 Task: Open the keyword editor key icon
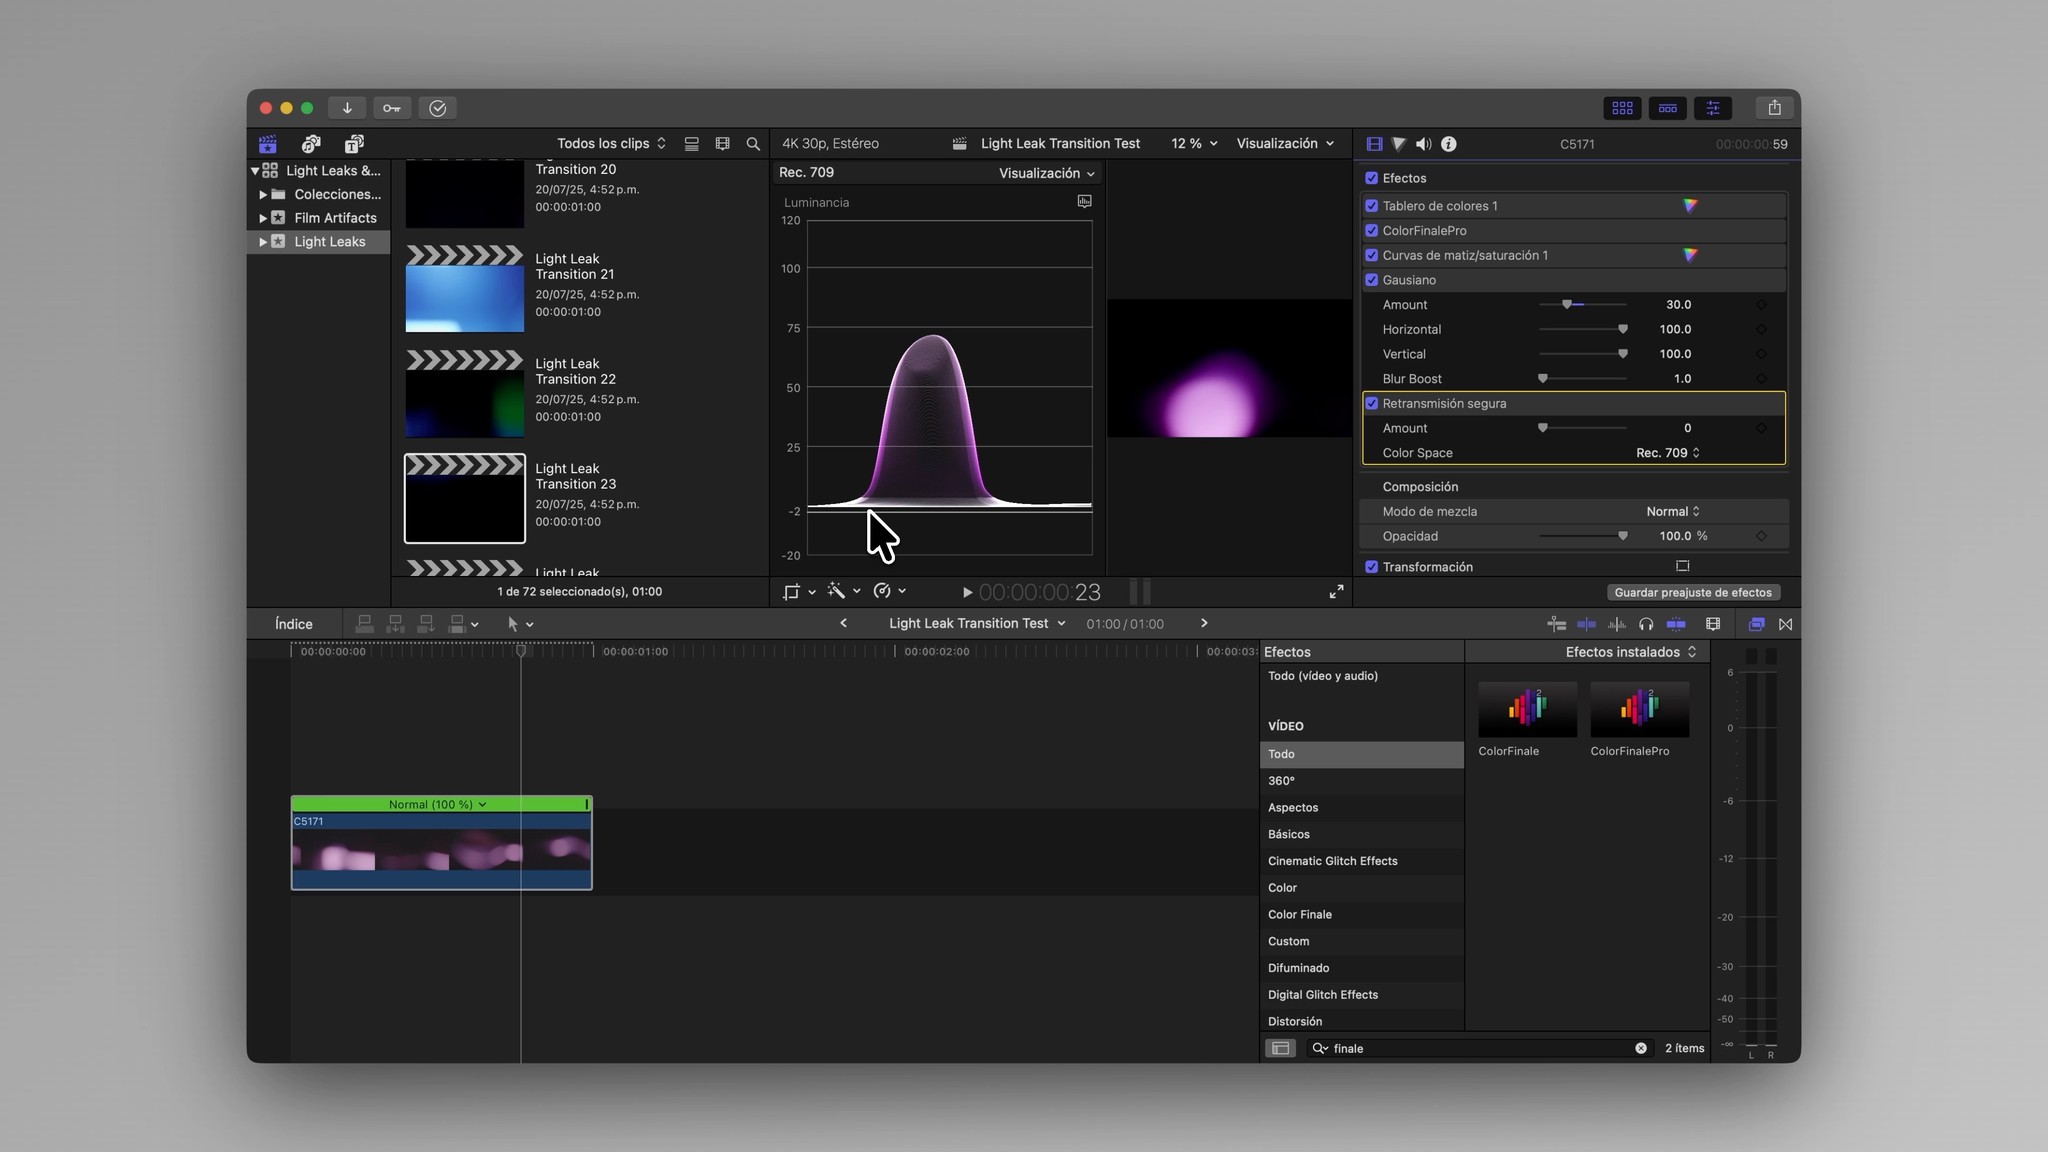(392, 108)
